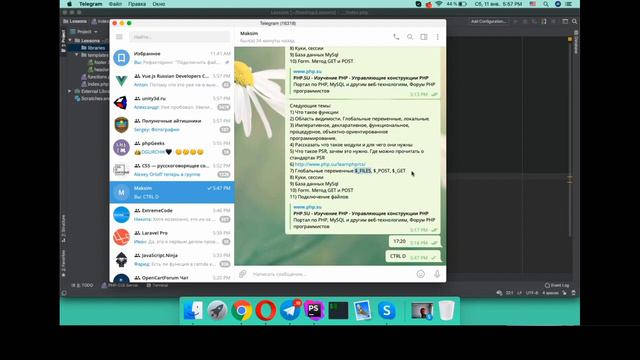Open the three-dot chat options menu
The height and width of the screenshot is (360, 640).
click(x=437, y=37)
